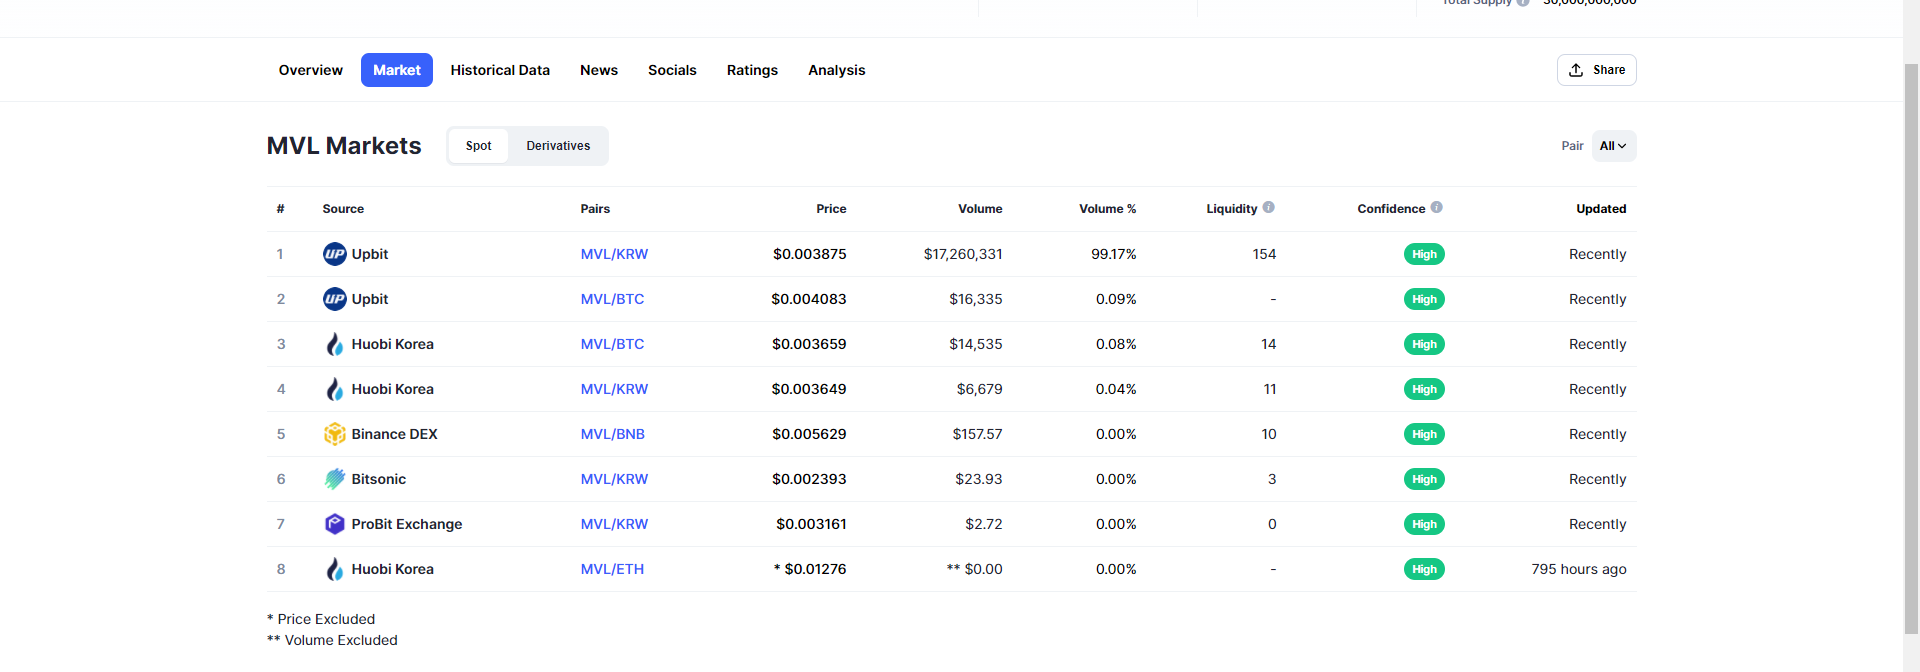
Task: Switch to Spot markets
Action: (x=478, y=146)
